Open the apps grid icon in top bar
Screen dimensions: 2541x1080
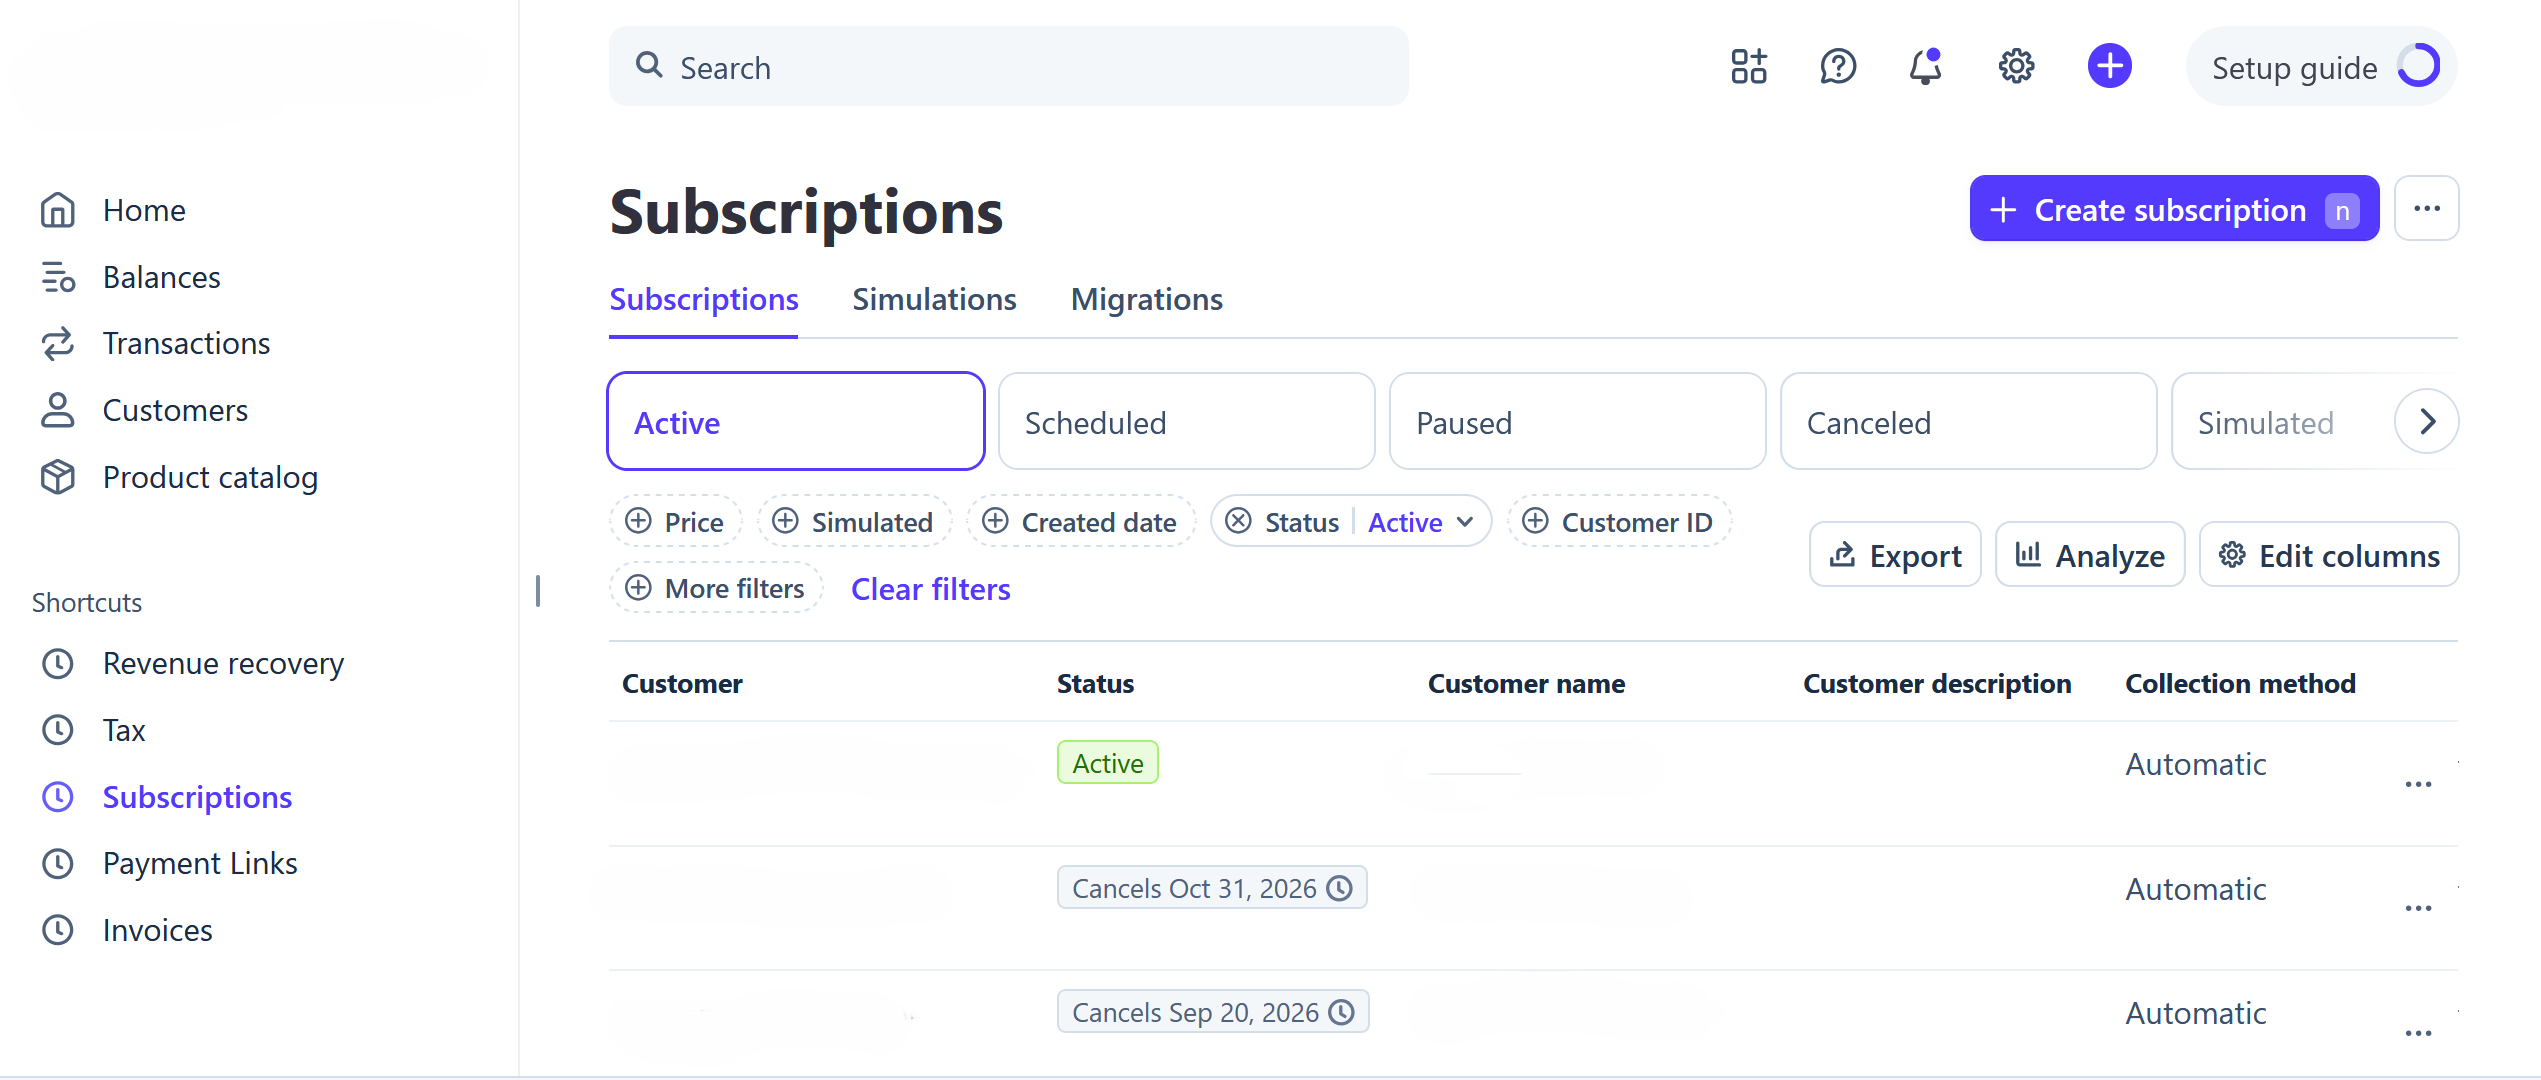coord(1749,67)
